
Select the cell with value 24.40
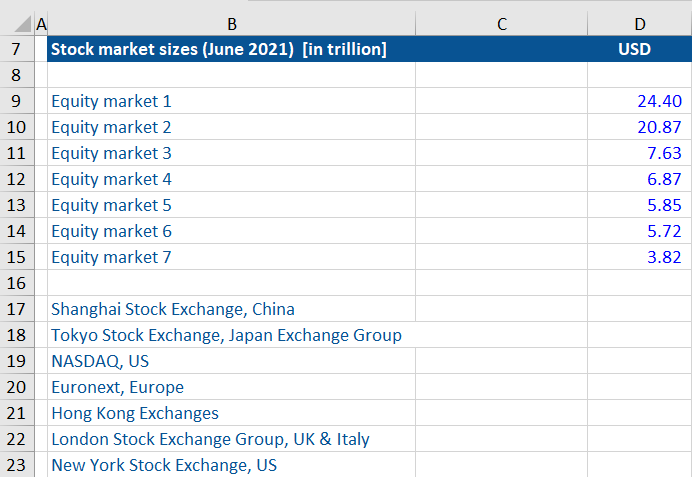click(639, 101)
